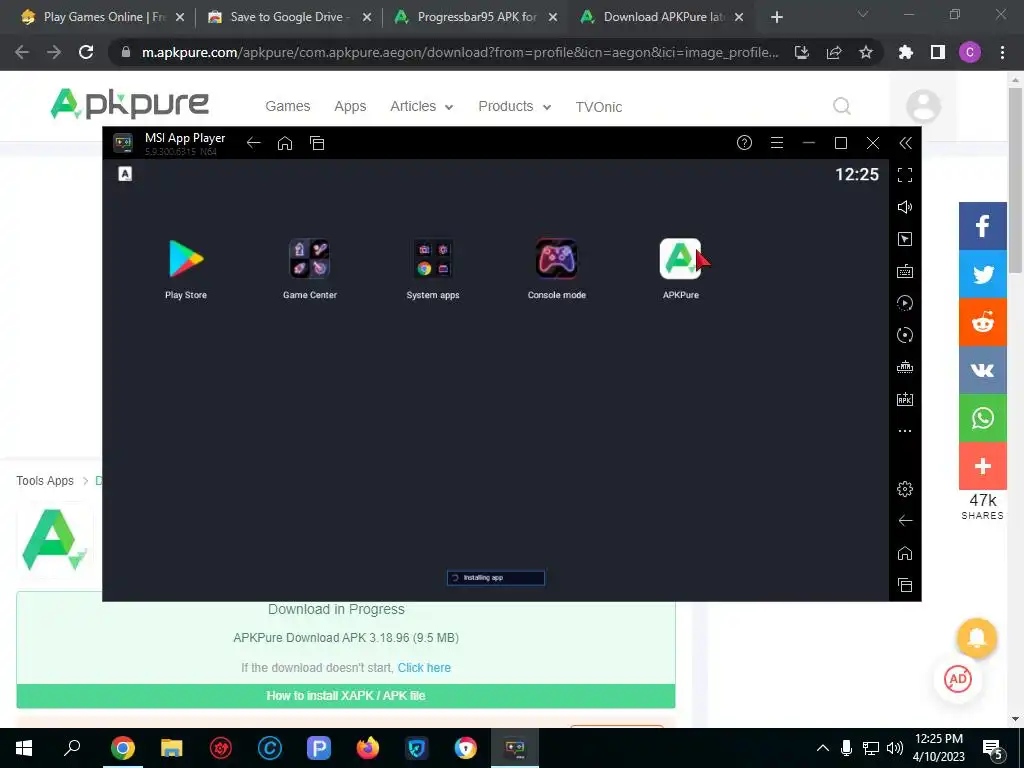Open Chrome extensions puzzle icon
The width and height of the screenshot is (1024, 768).
pos(906,52)
